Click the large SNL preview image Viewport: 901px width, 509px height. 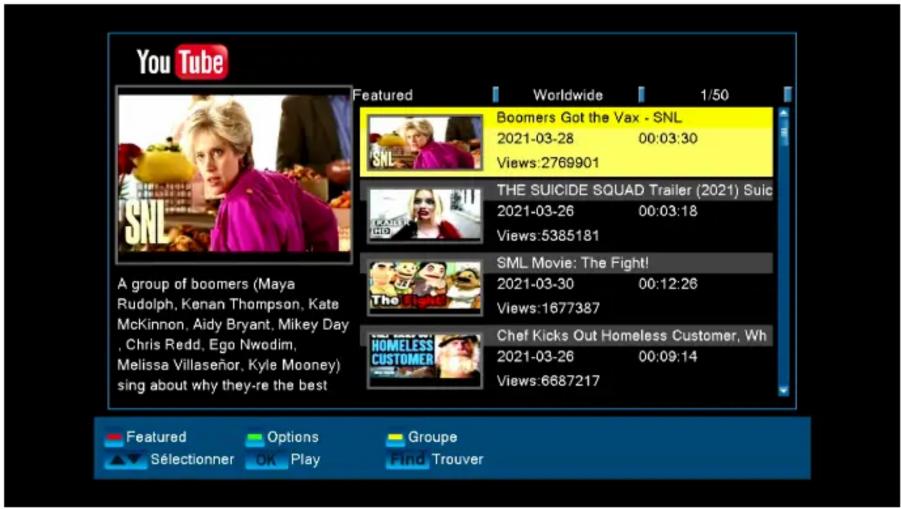pos(234,174)
